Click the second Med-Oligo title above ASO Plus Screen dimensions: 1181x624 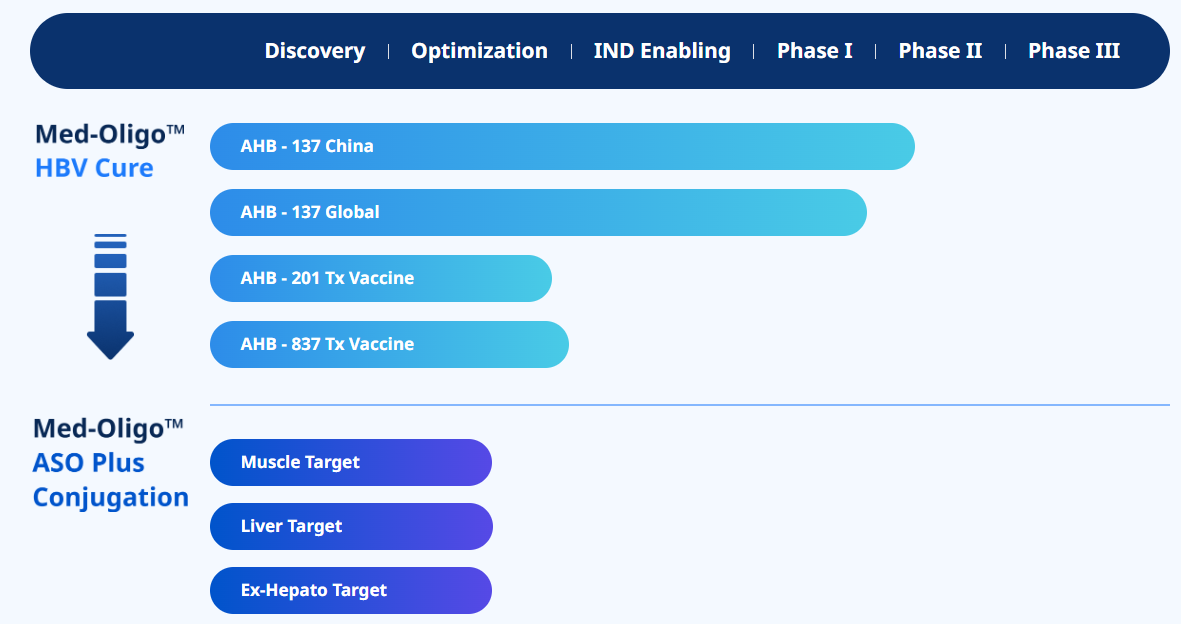pos(108,429)
